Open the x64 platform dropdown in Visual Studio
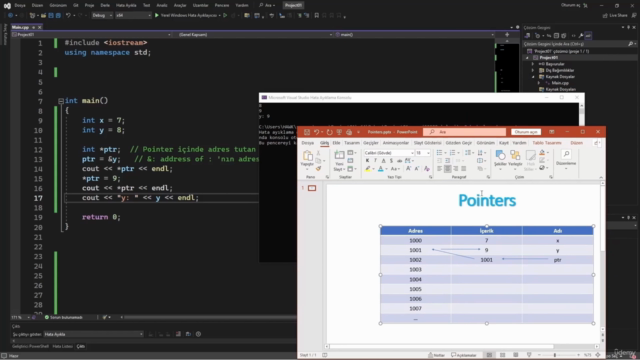 [133, 15]
